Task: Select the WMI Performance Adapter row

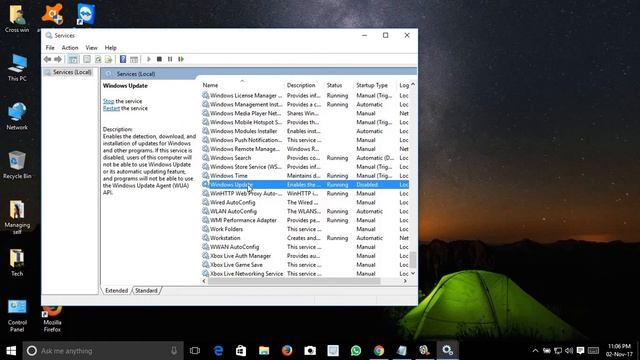Action: pos(305,220)
